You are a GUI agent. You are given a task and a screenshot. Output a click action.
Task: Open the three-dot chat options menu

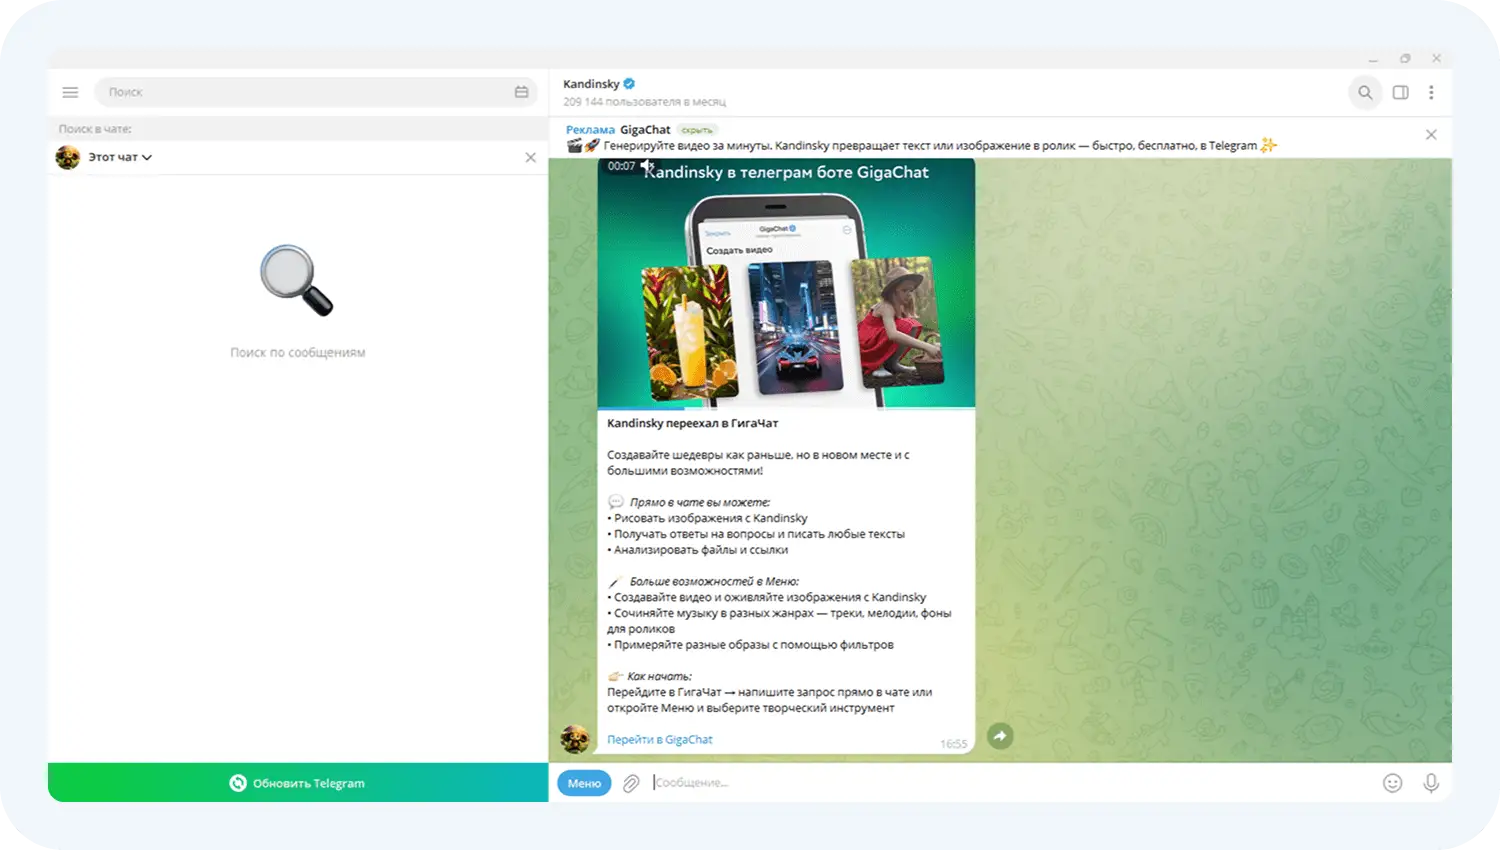coord(1432,92)
